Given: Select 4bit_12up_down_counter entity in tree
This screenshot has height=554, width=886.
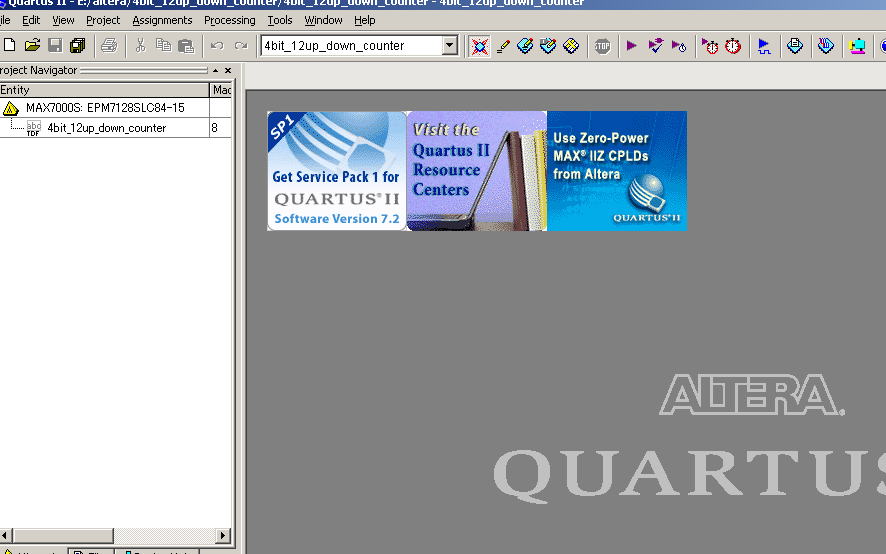Looking at the screenshot, I should tap(107, 128).
